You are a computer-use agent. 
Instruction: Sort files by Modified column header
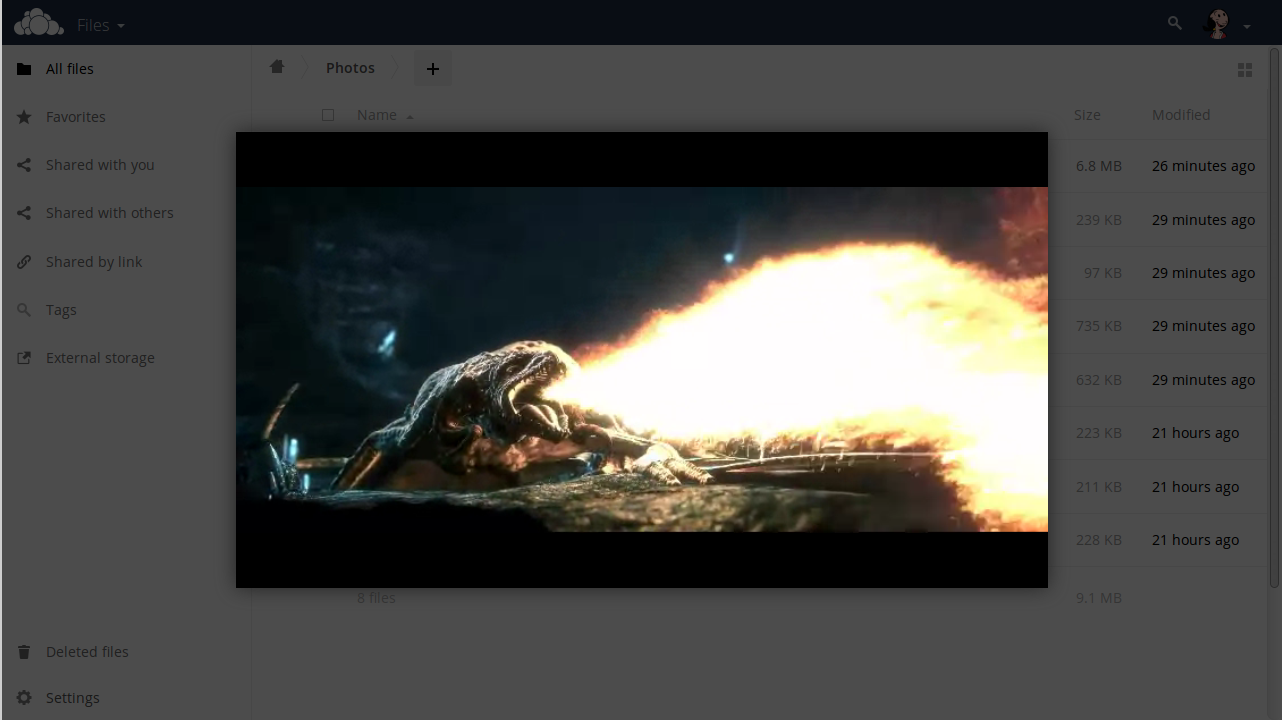pos(1180,115)
